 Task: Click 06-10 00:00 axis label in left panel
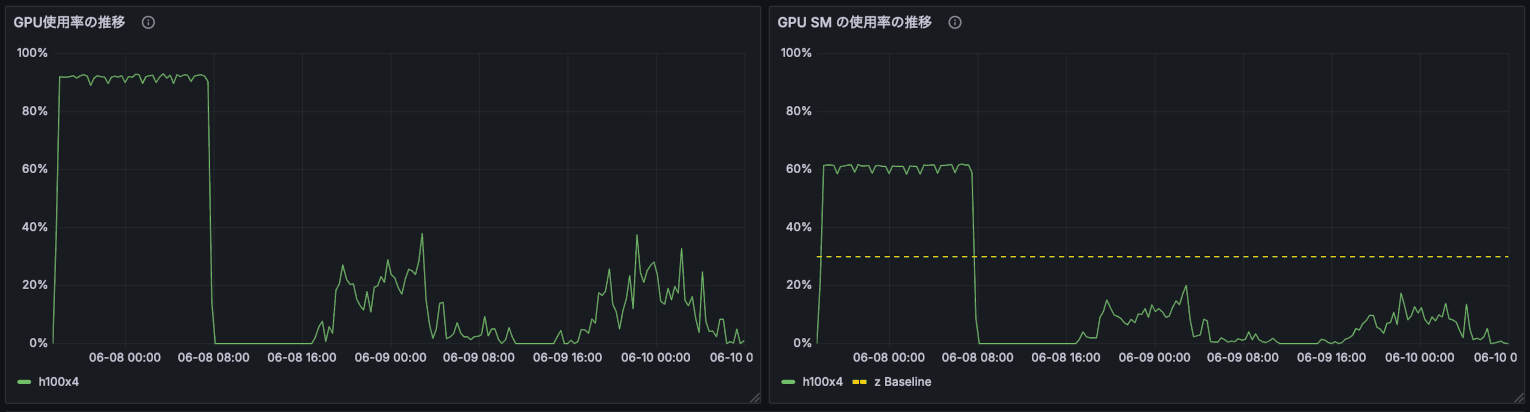(655, 357)
